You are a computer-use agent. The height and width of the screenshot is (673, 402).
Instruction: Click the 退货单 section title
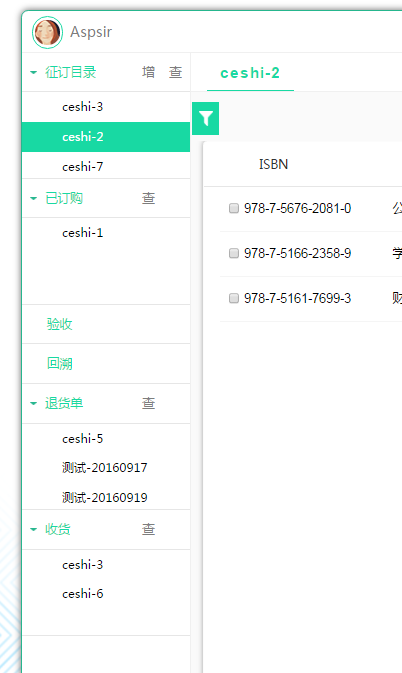(x=64, y=403)
